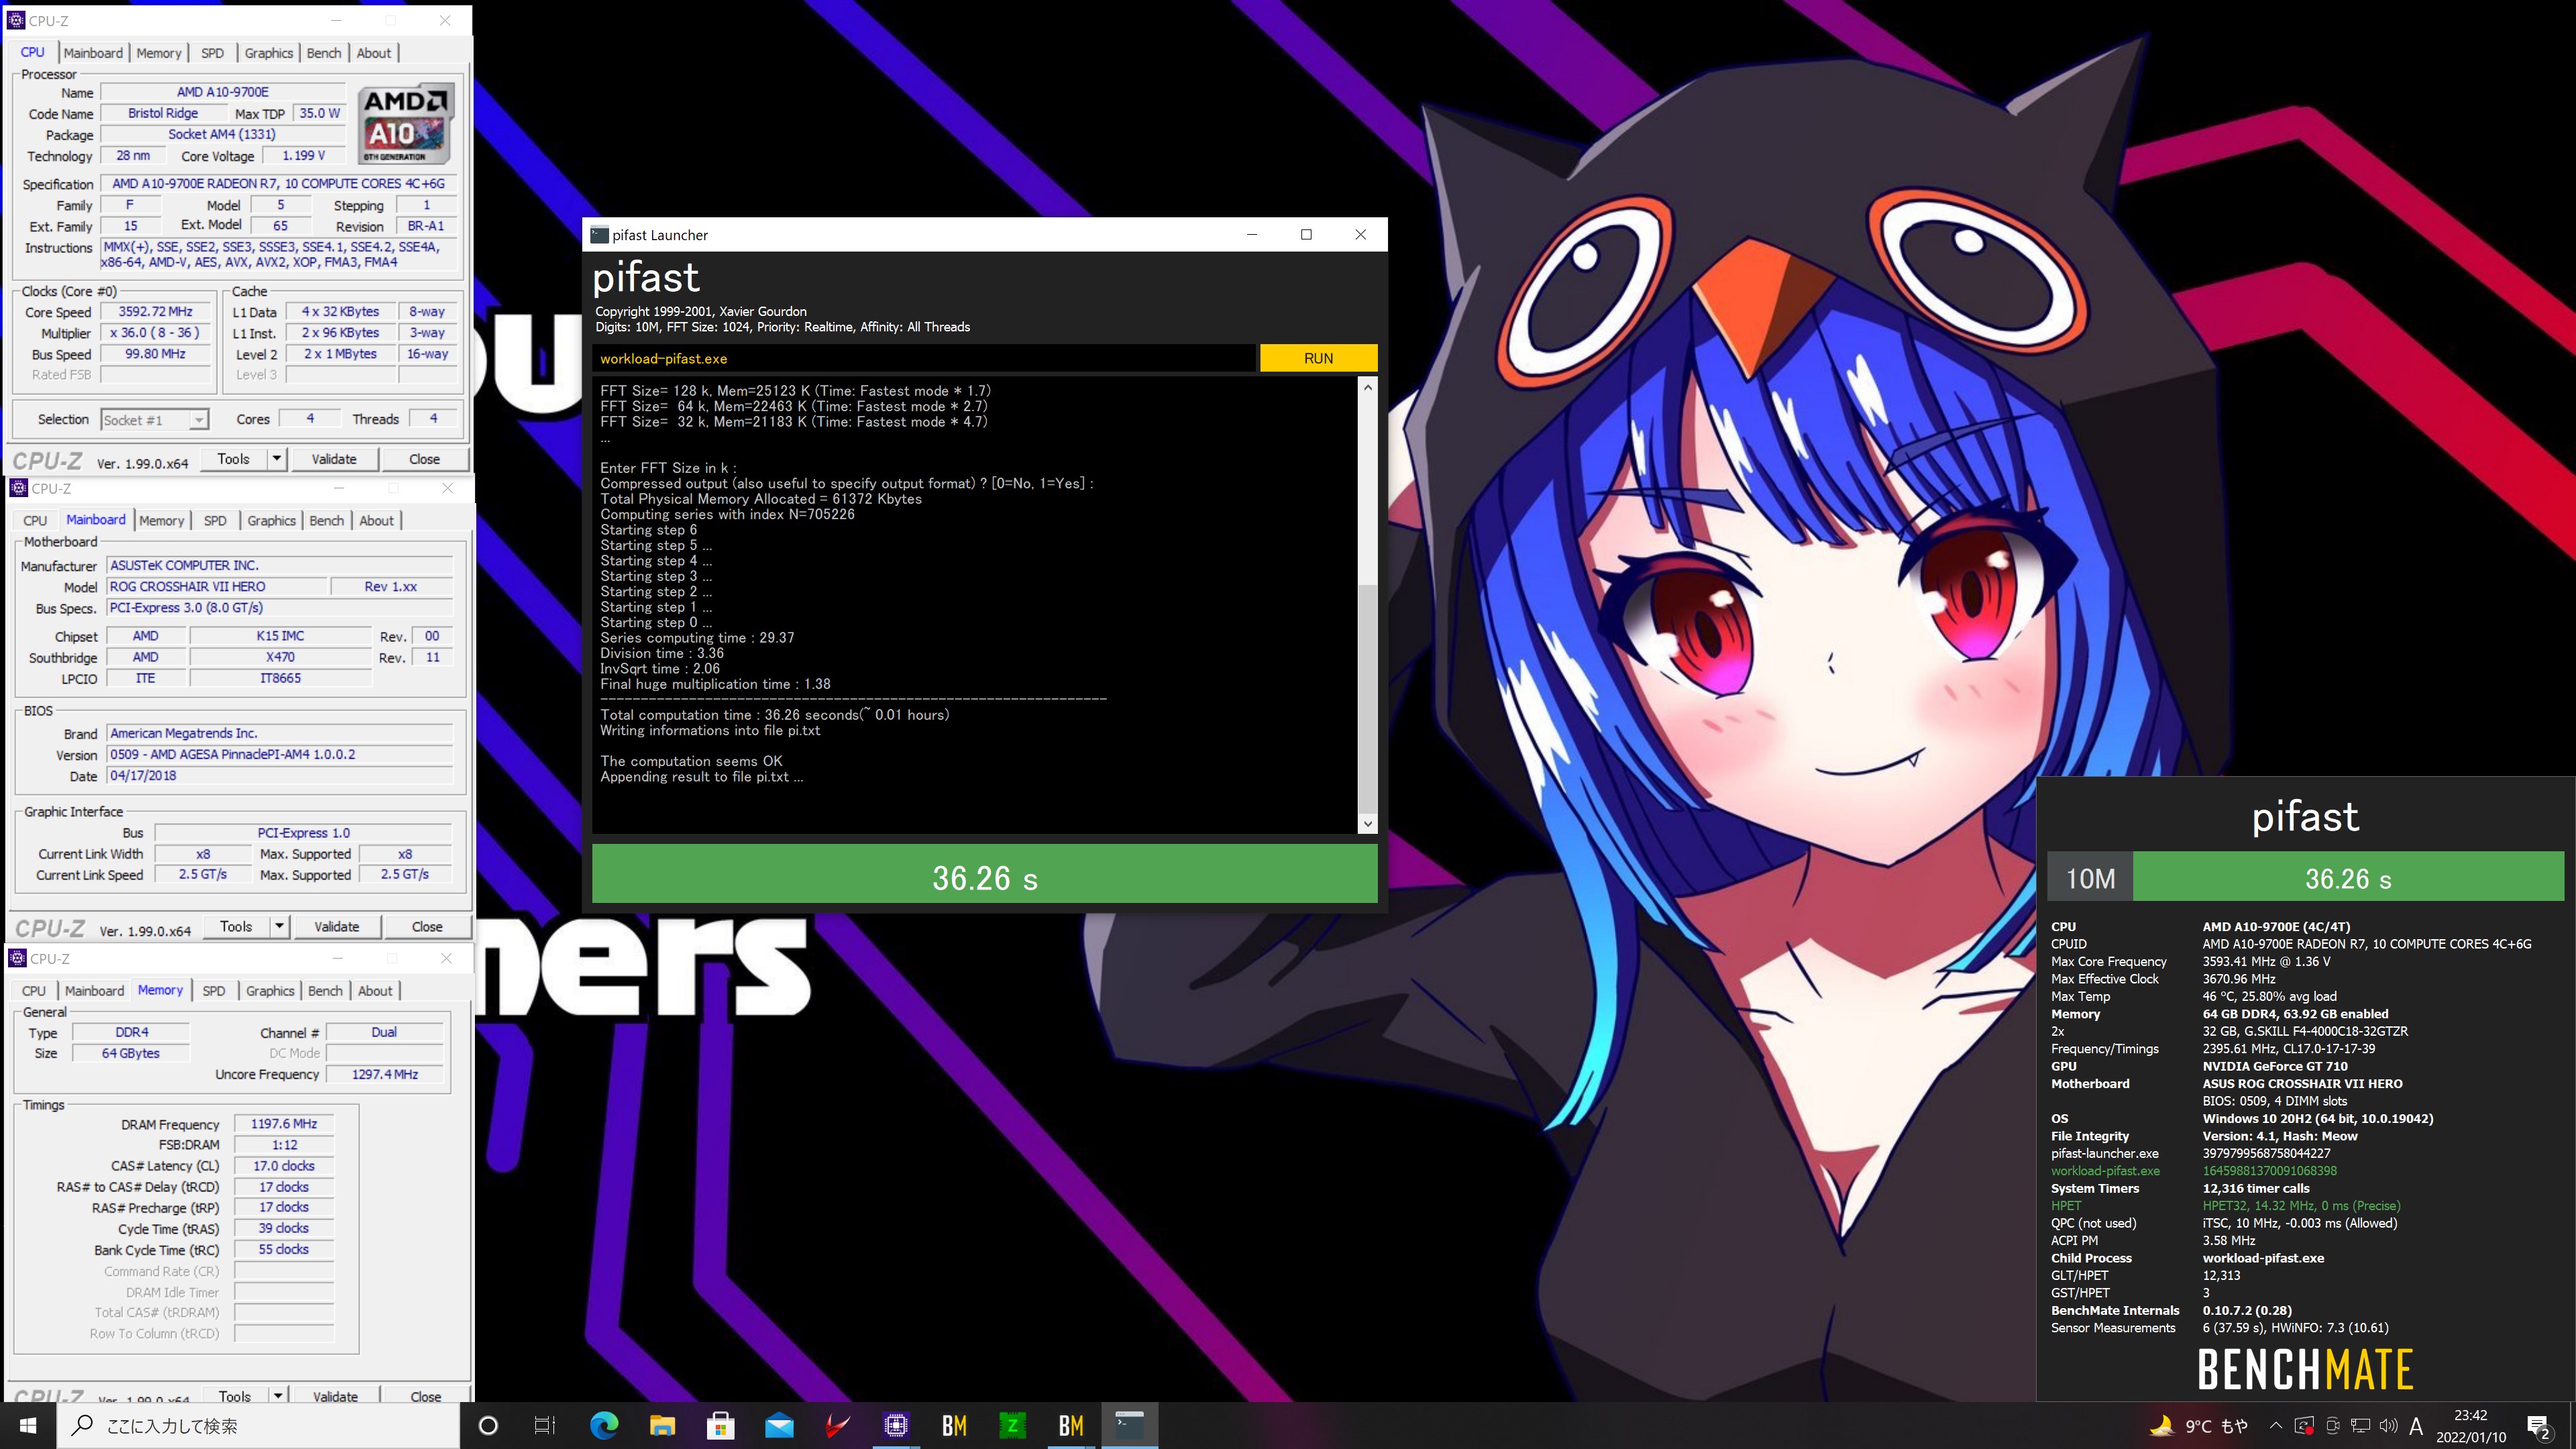Click the 'AMD A10-9700E' Name field
2576x1449 pixels.
point(222,92)
